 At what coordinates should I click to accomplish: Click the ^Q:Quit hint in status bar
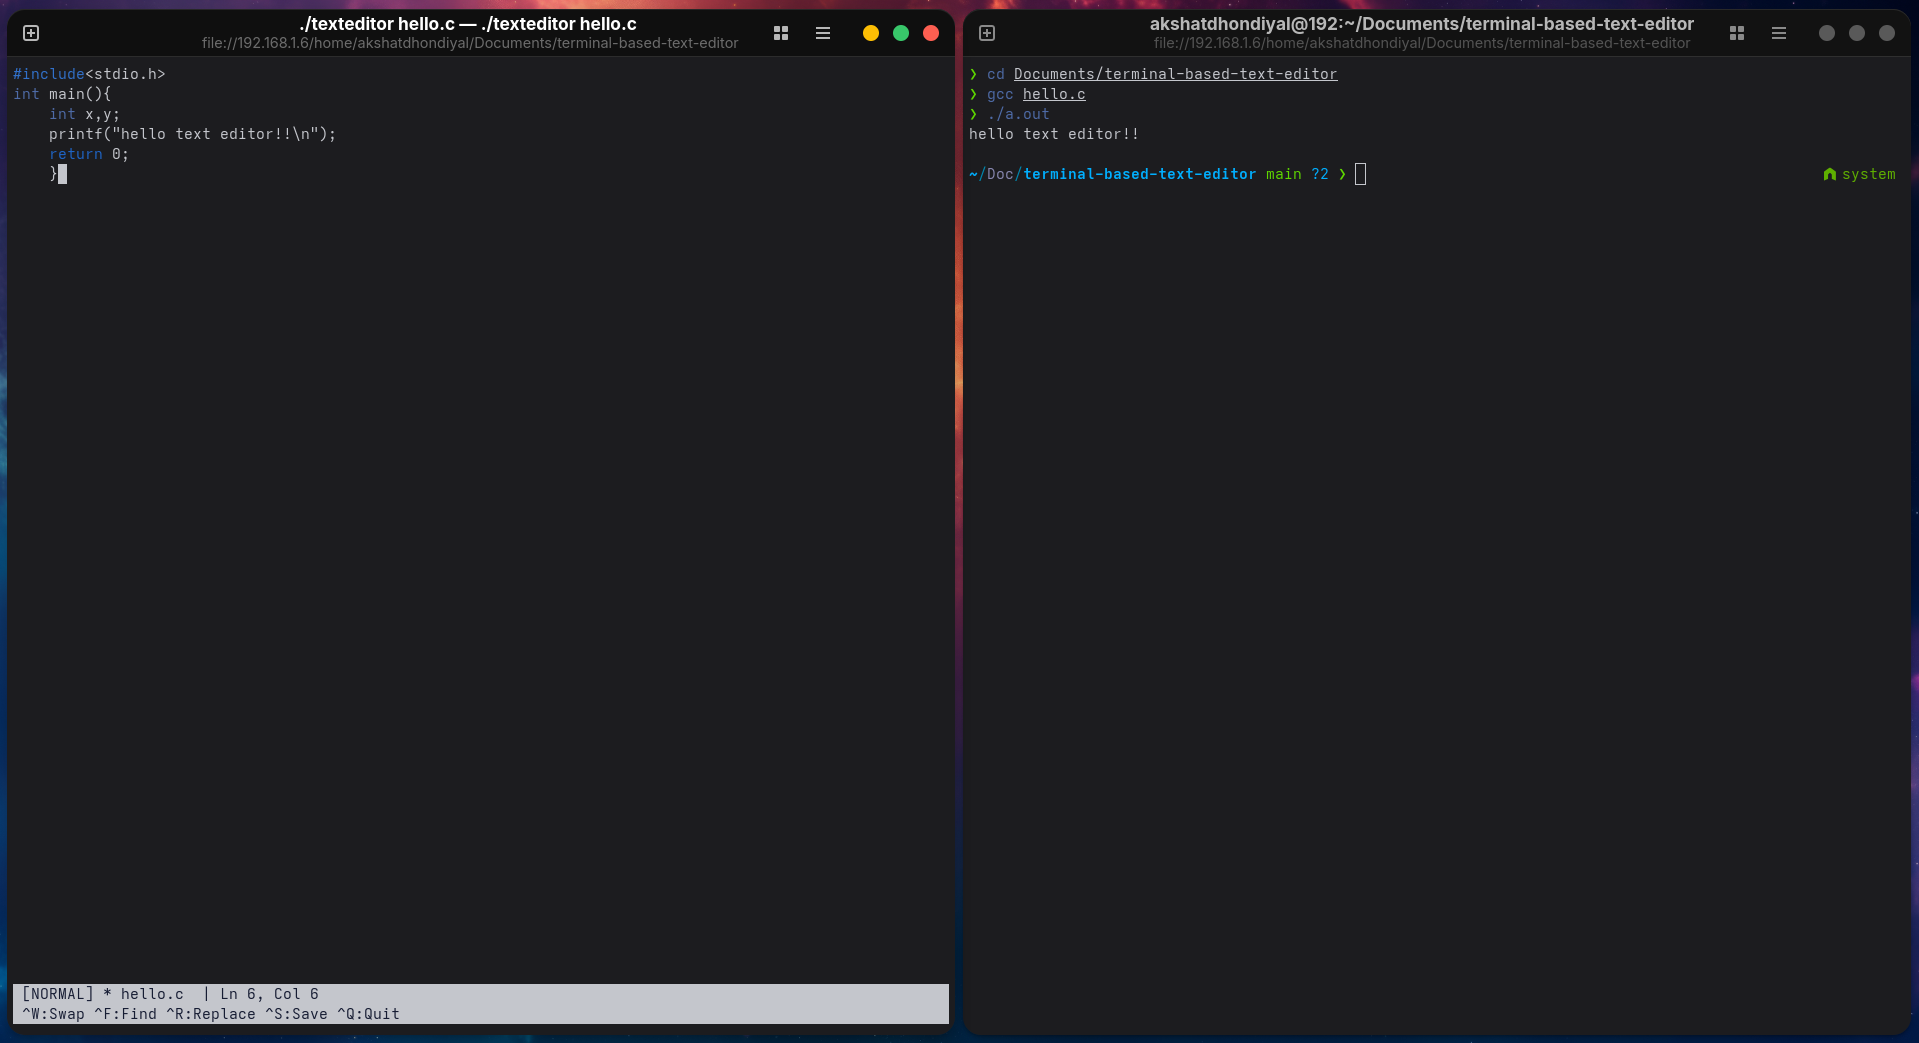pyautogui.click(x=368, y=1014)
